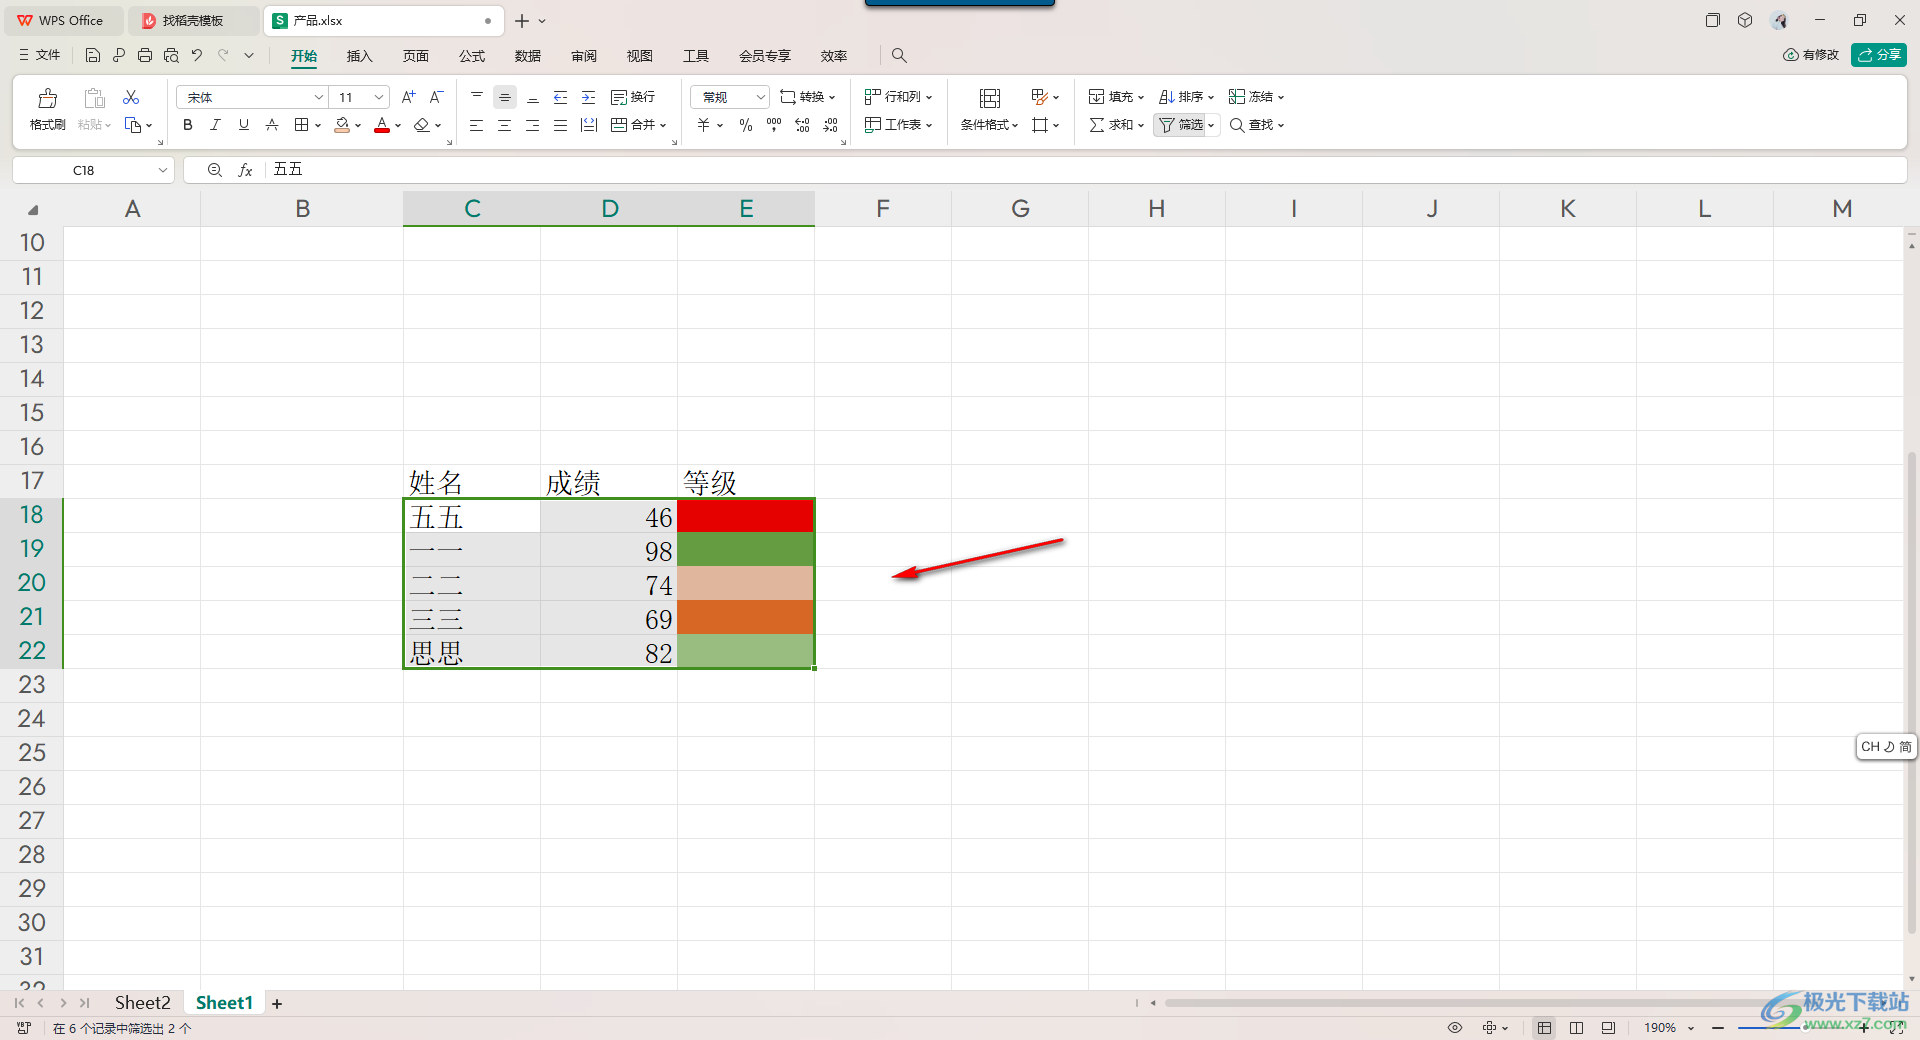Decrease font size with A- icon

pyautogui.click(x=436, y=97)
